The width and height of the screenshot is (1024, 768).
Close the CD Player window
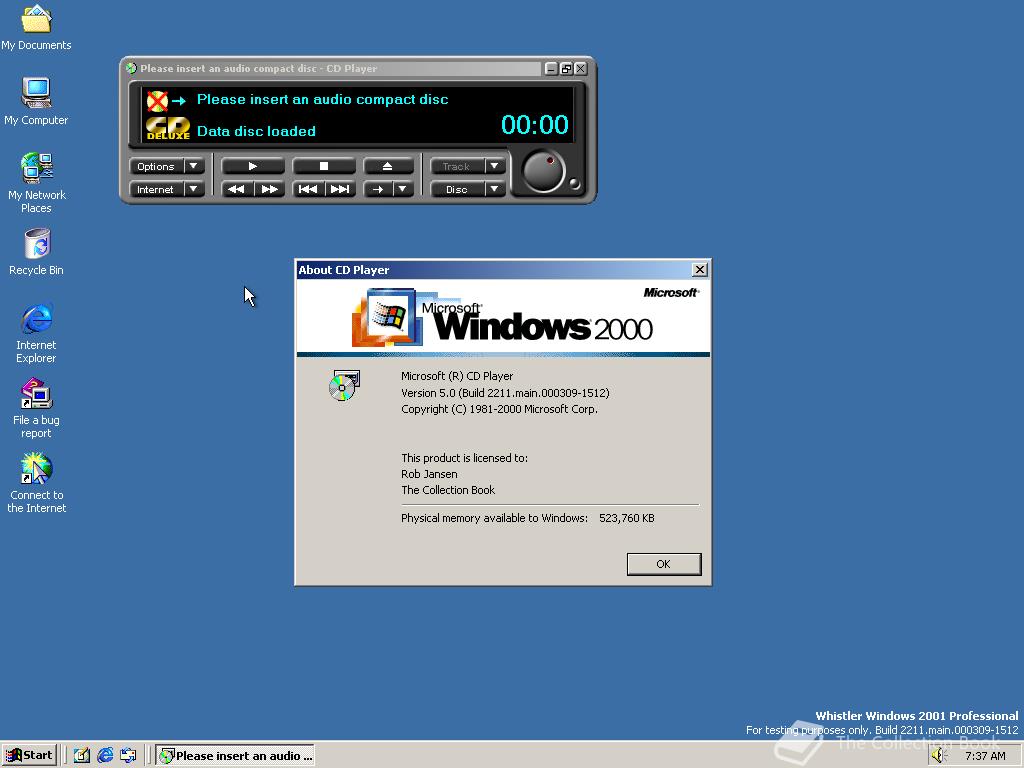coord(581,69)
